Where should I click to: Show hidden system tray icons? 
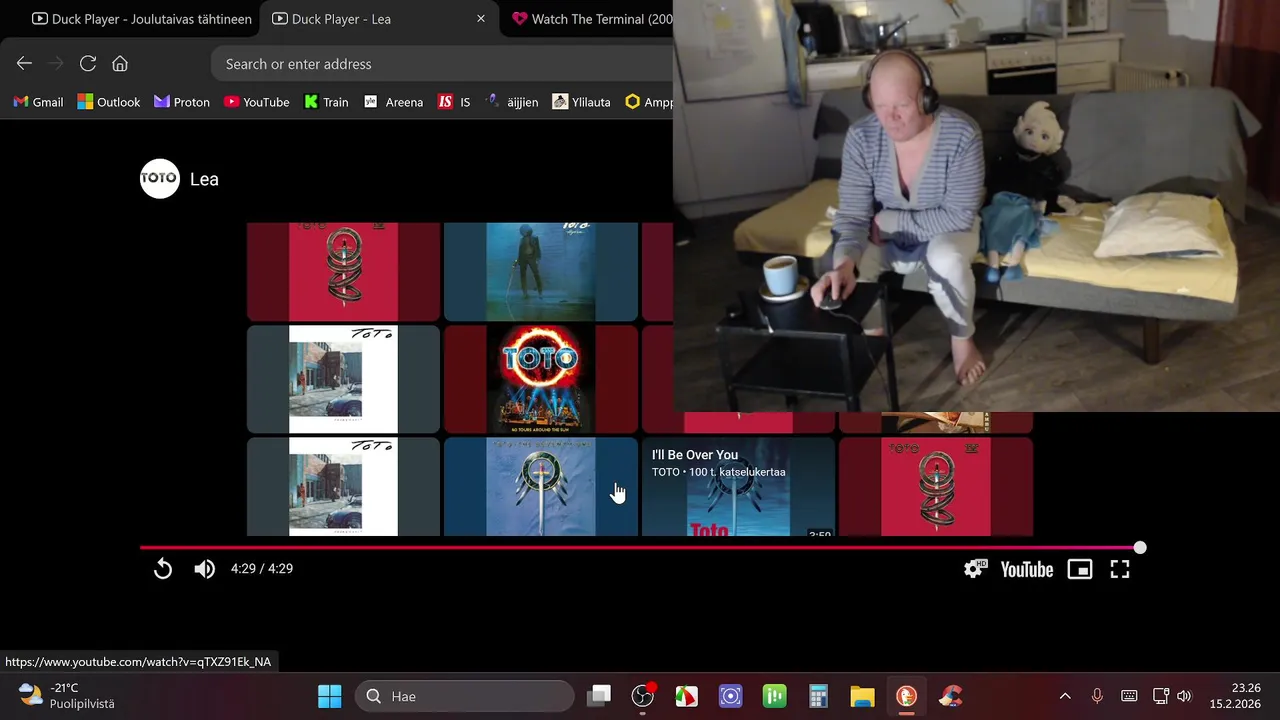pyautogui.click(x=1065, y=696)
